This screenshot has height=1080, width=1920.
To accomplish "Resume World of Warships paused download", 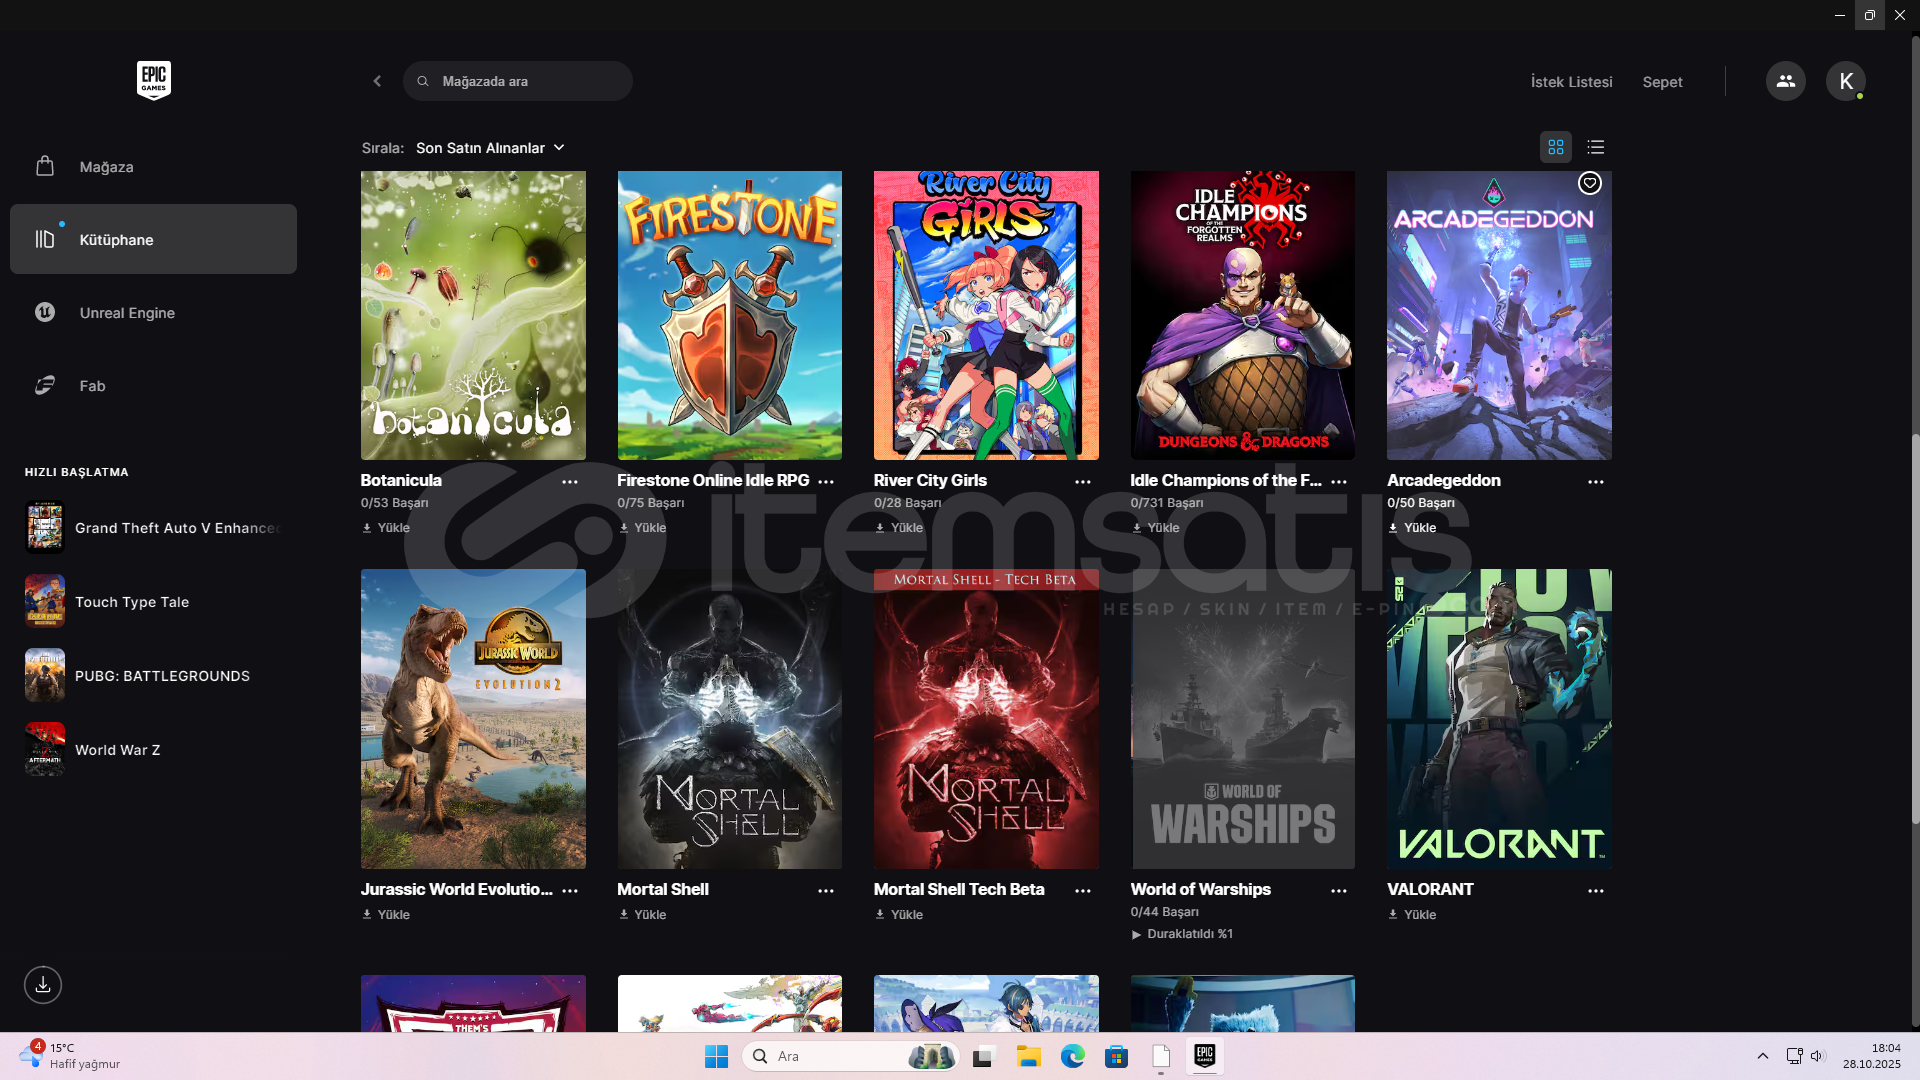I will pyautogui.click(x=1182, y=934).
